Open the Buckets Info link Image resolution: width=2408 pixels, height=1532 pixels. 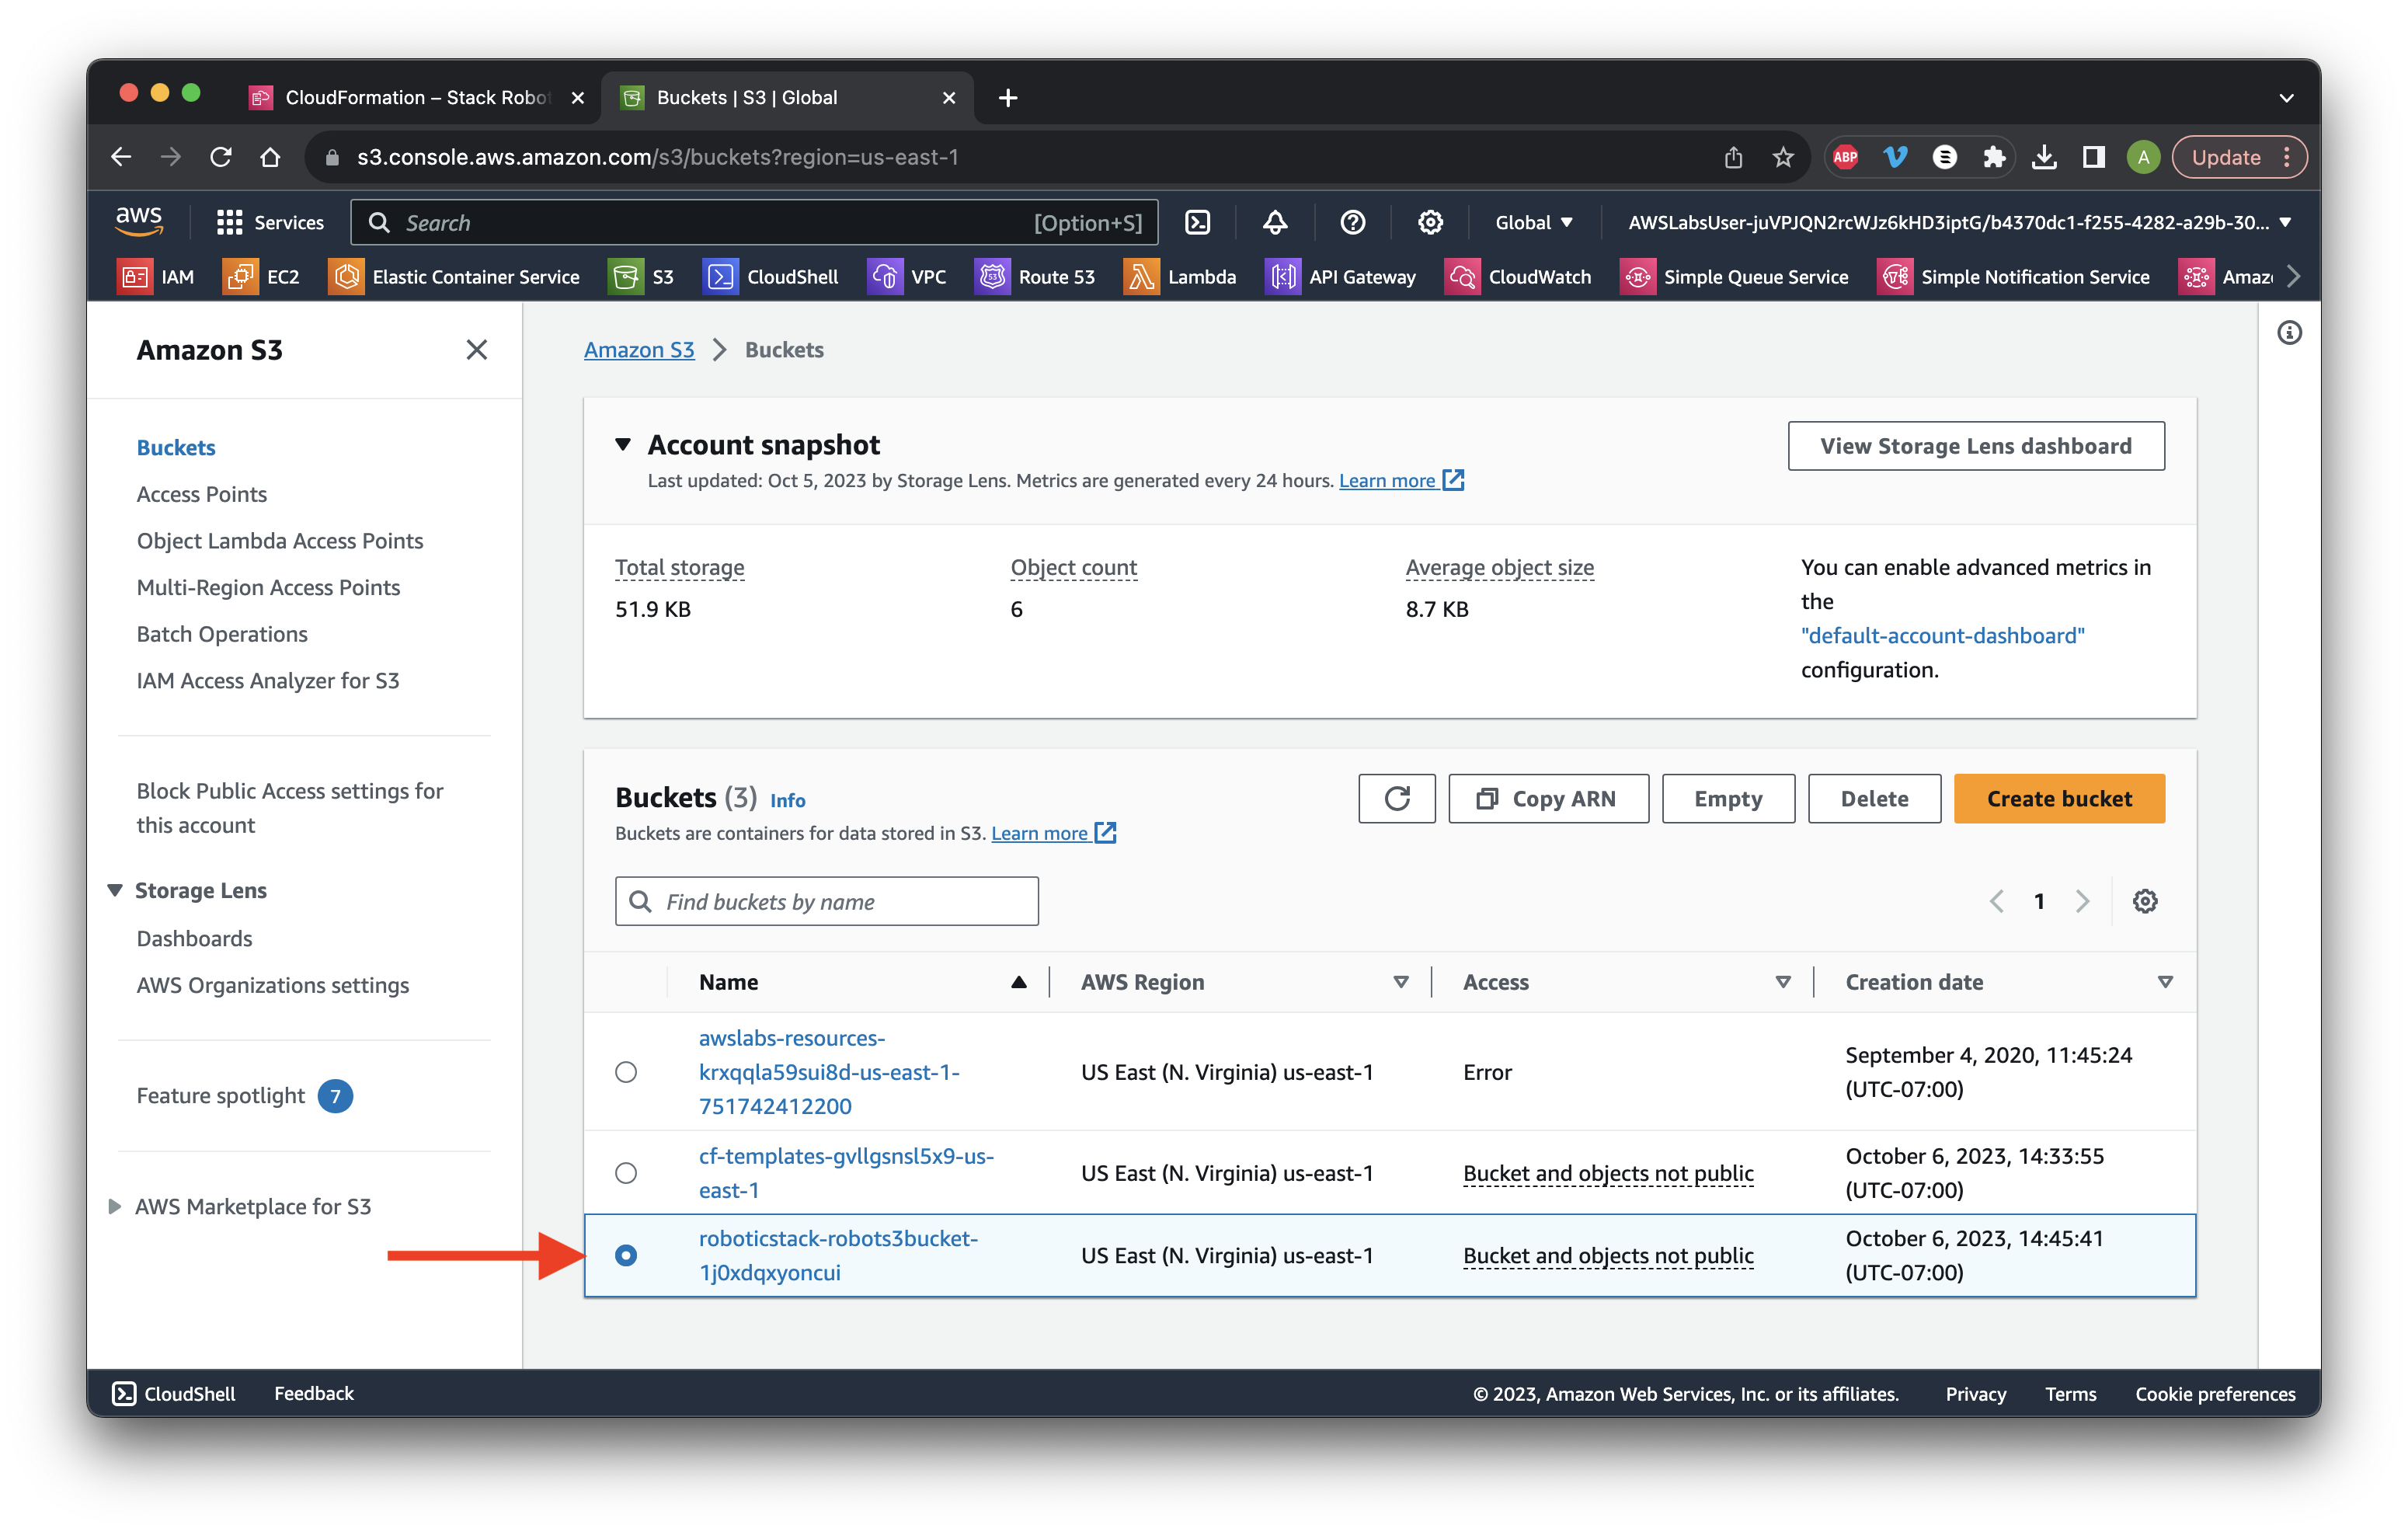tap(787, 800)
